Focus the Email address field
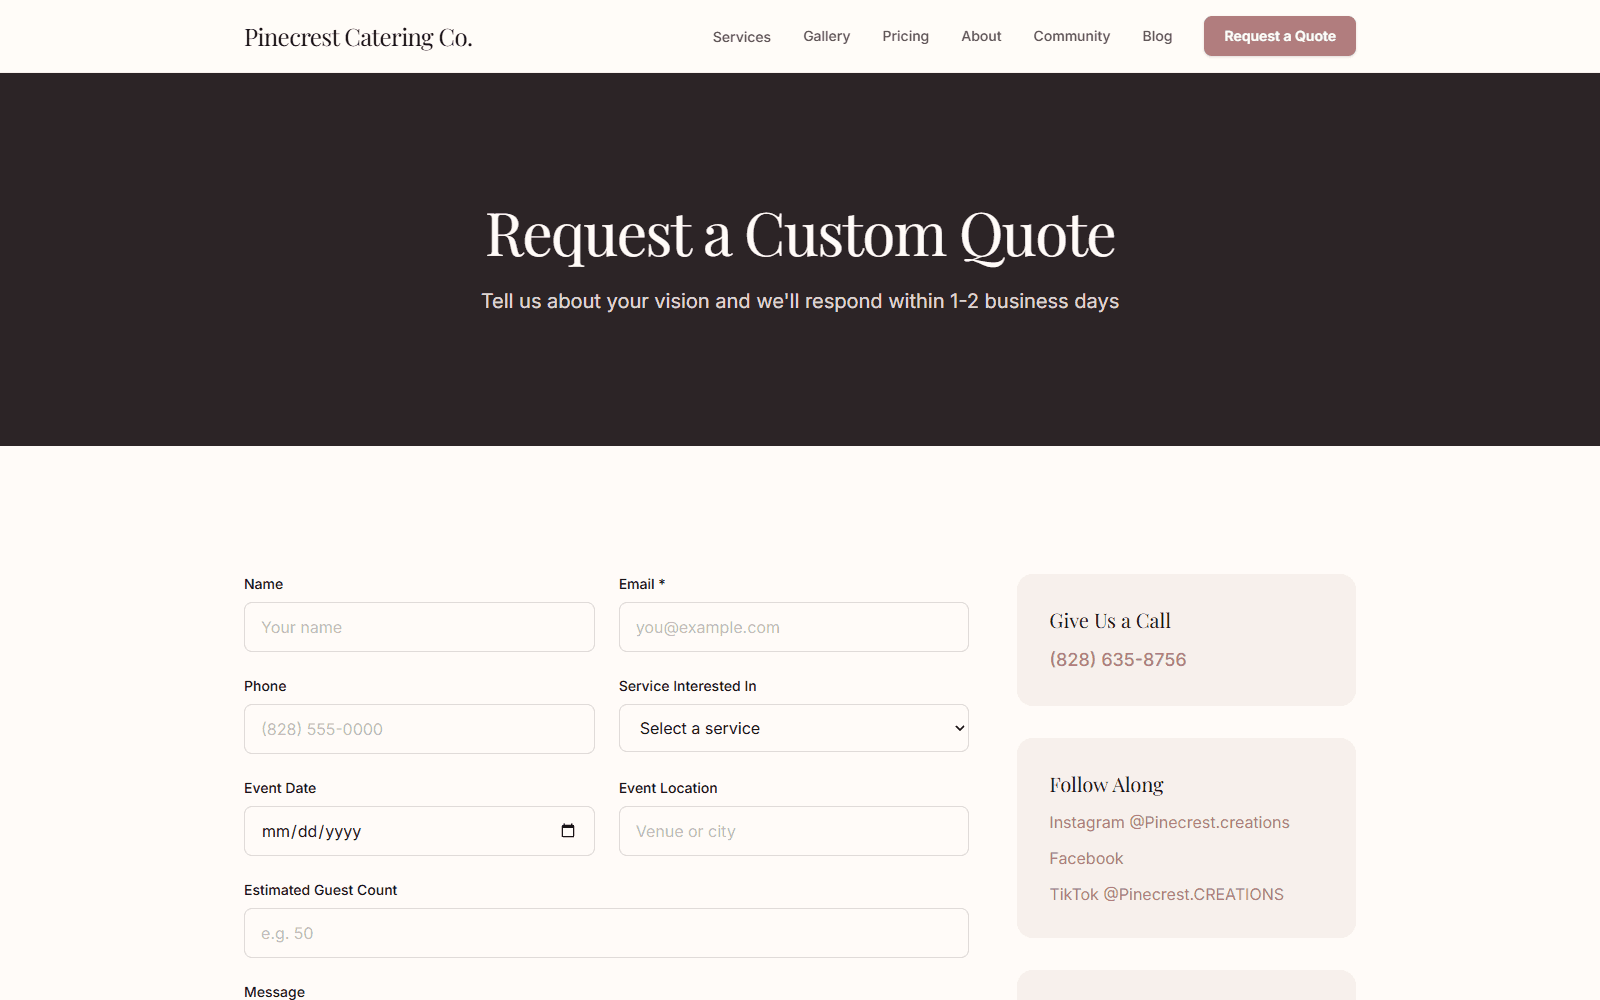Image resolution: width=1600 pixels, height=1000 pixels. click(793, 627)
